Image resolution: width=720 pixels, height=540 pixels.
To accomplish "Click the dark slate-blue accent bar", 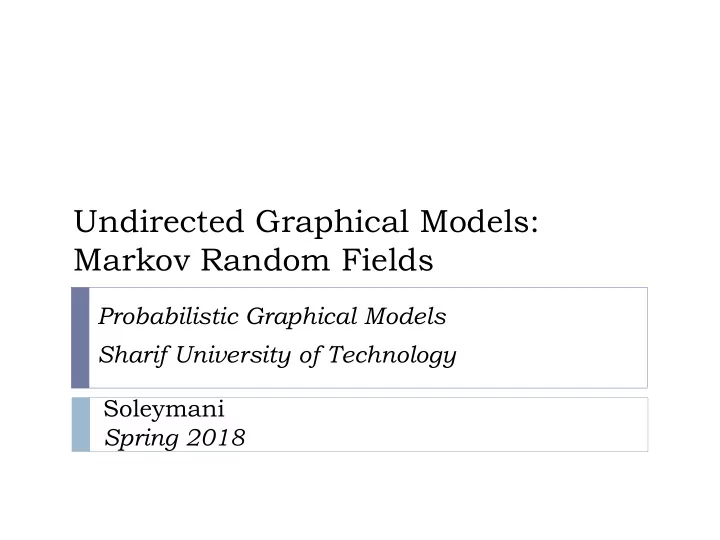I will 80,338.
